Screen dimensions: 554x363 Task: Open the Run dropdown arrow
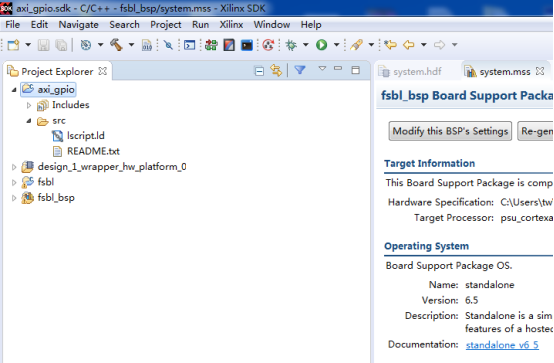point(336,45)
